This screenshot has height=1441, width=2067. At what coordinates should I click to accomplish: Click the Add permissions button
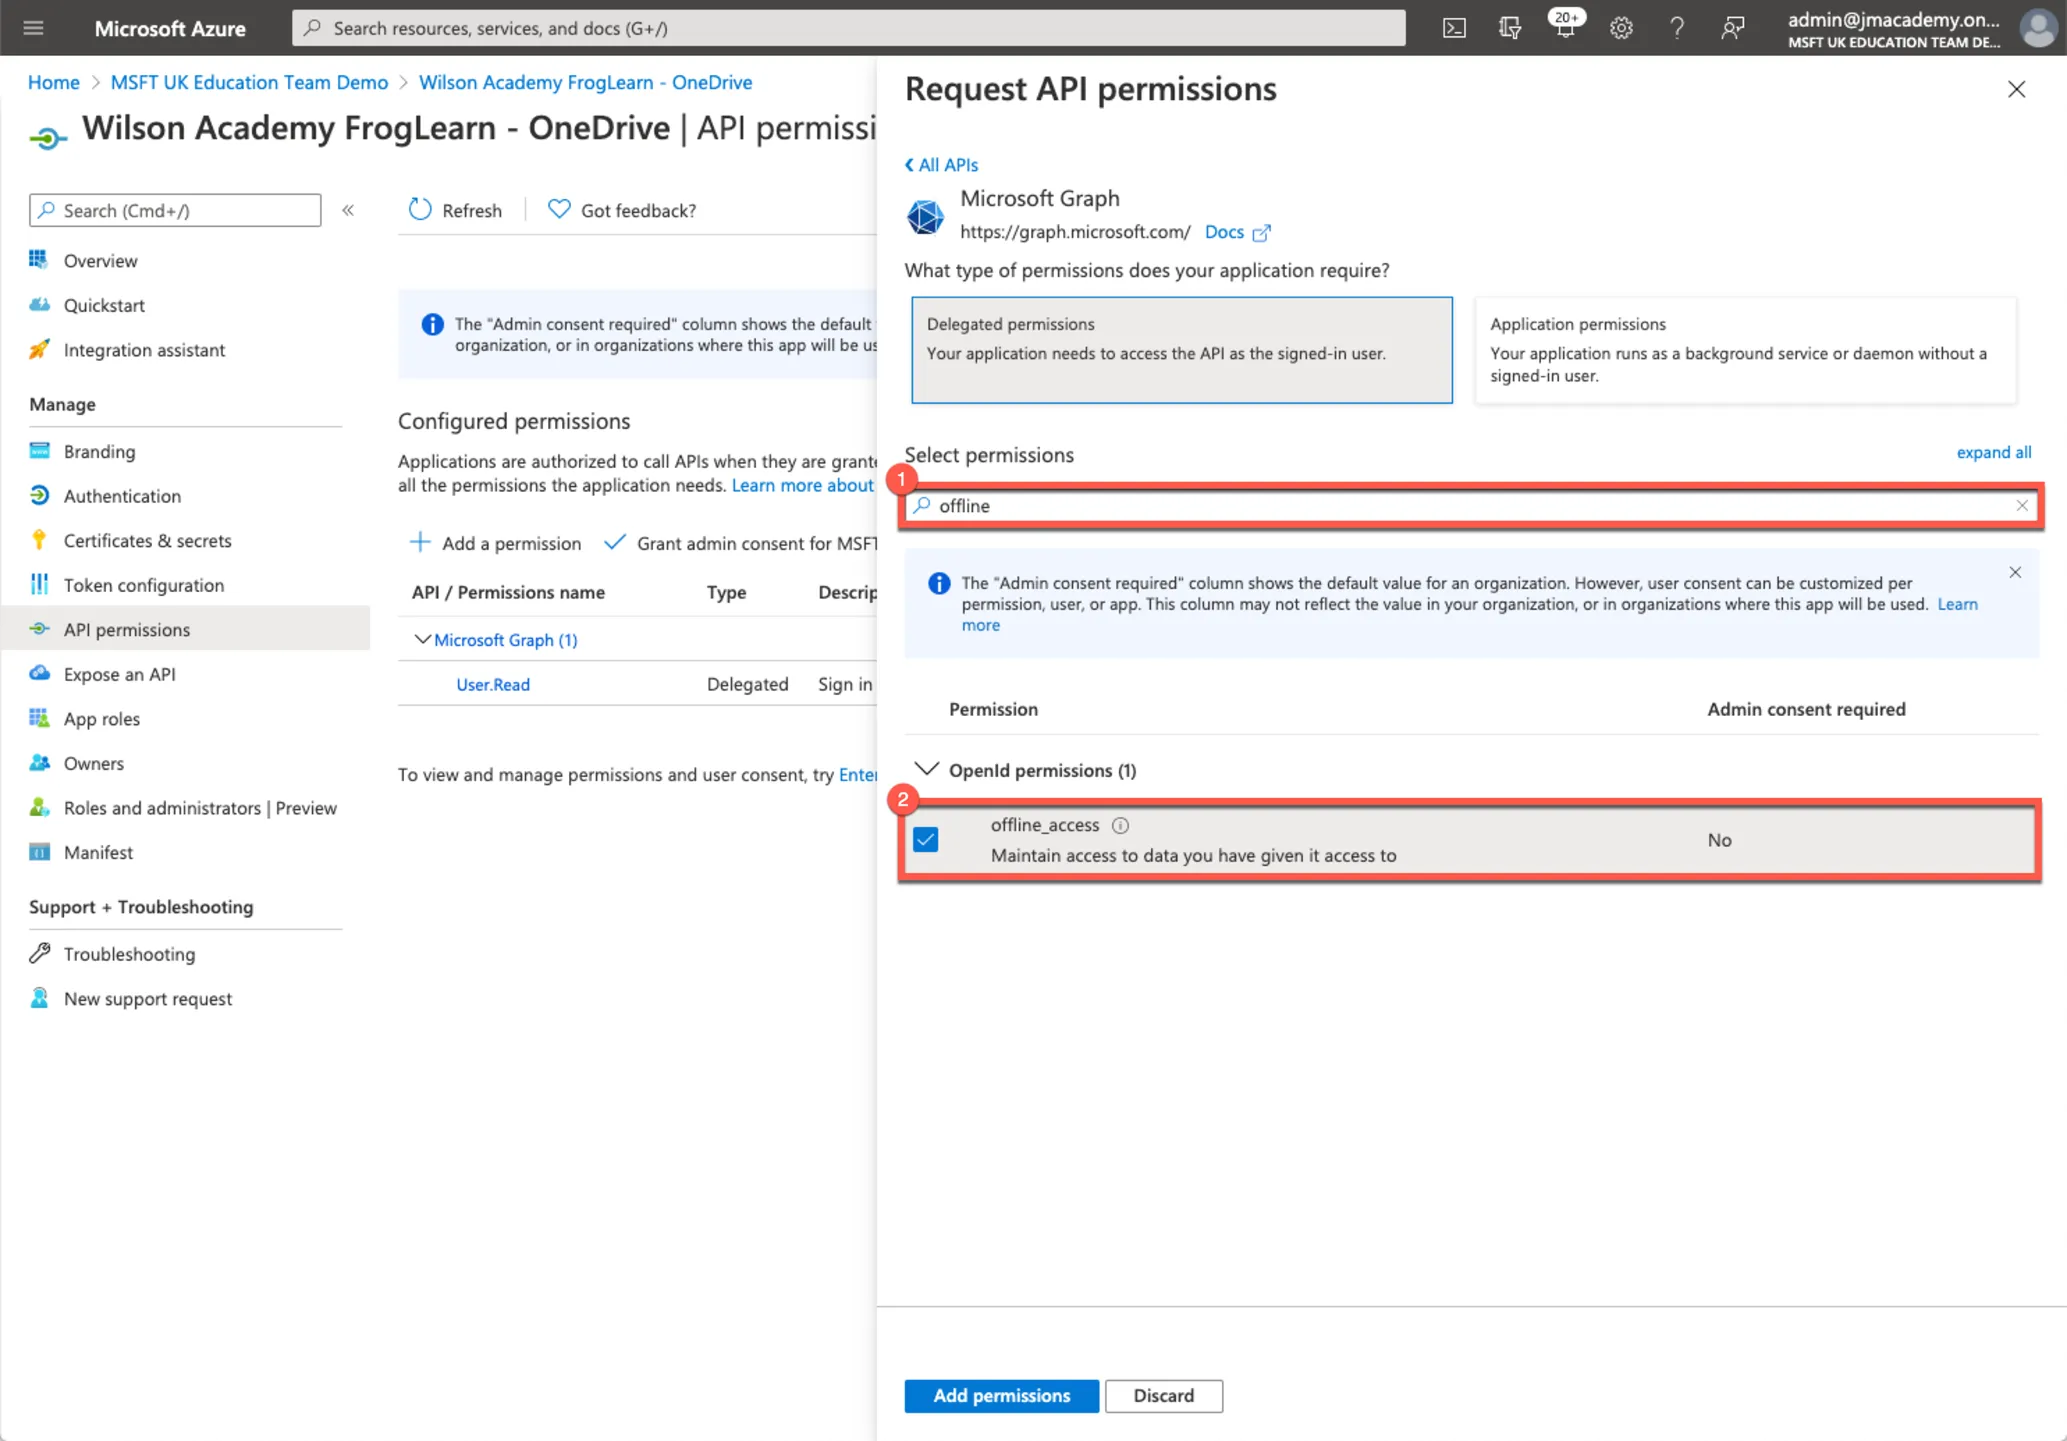pos(1001,1395)
